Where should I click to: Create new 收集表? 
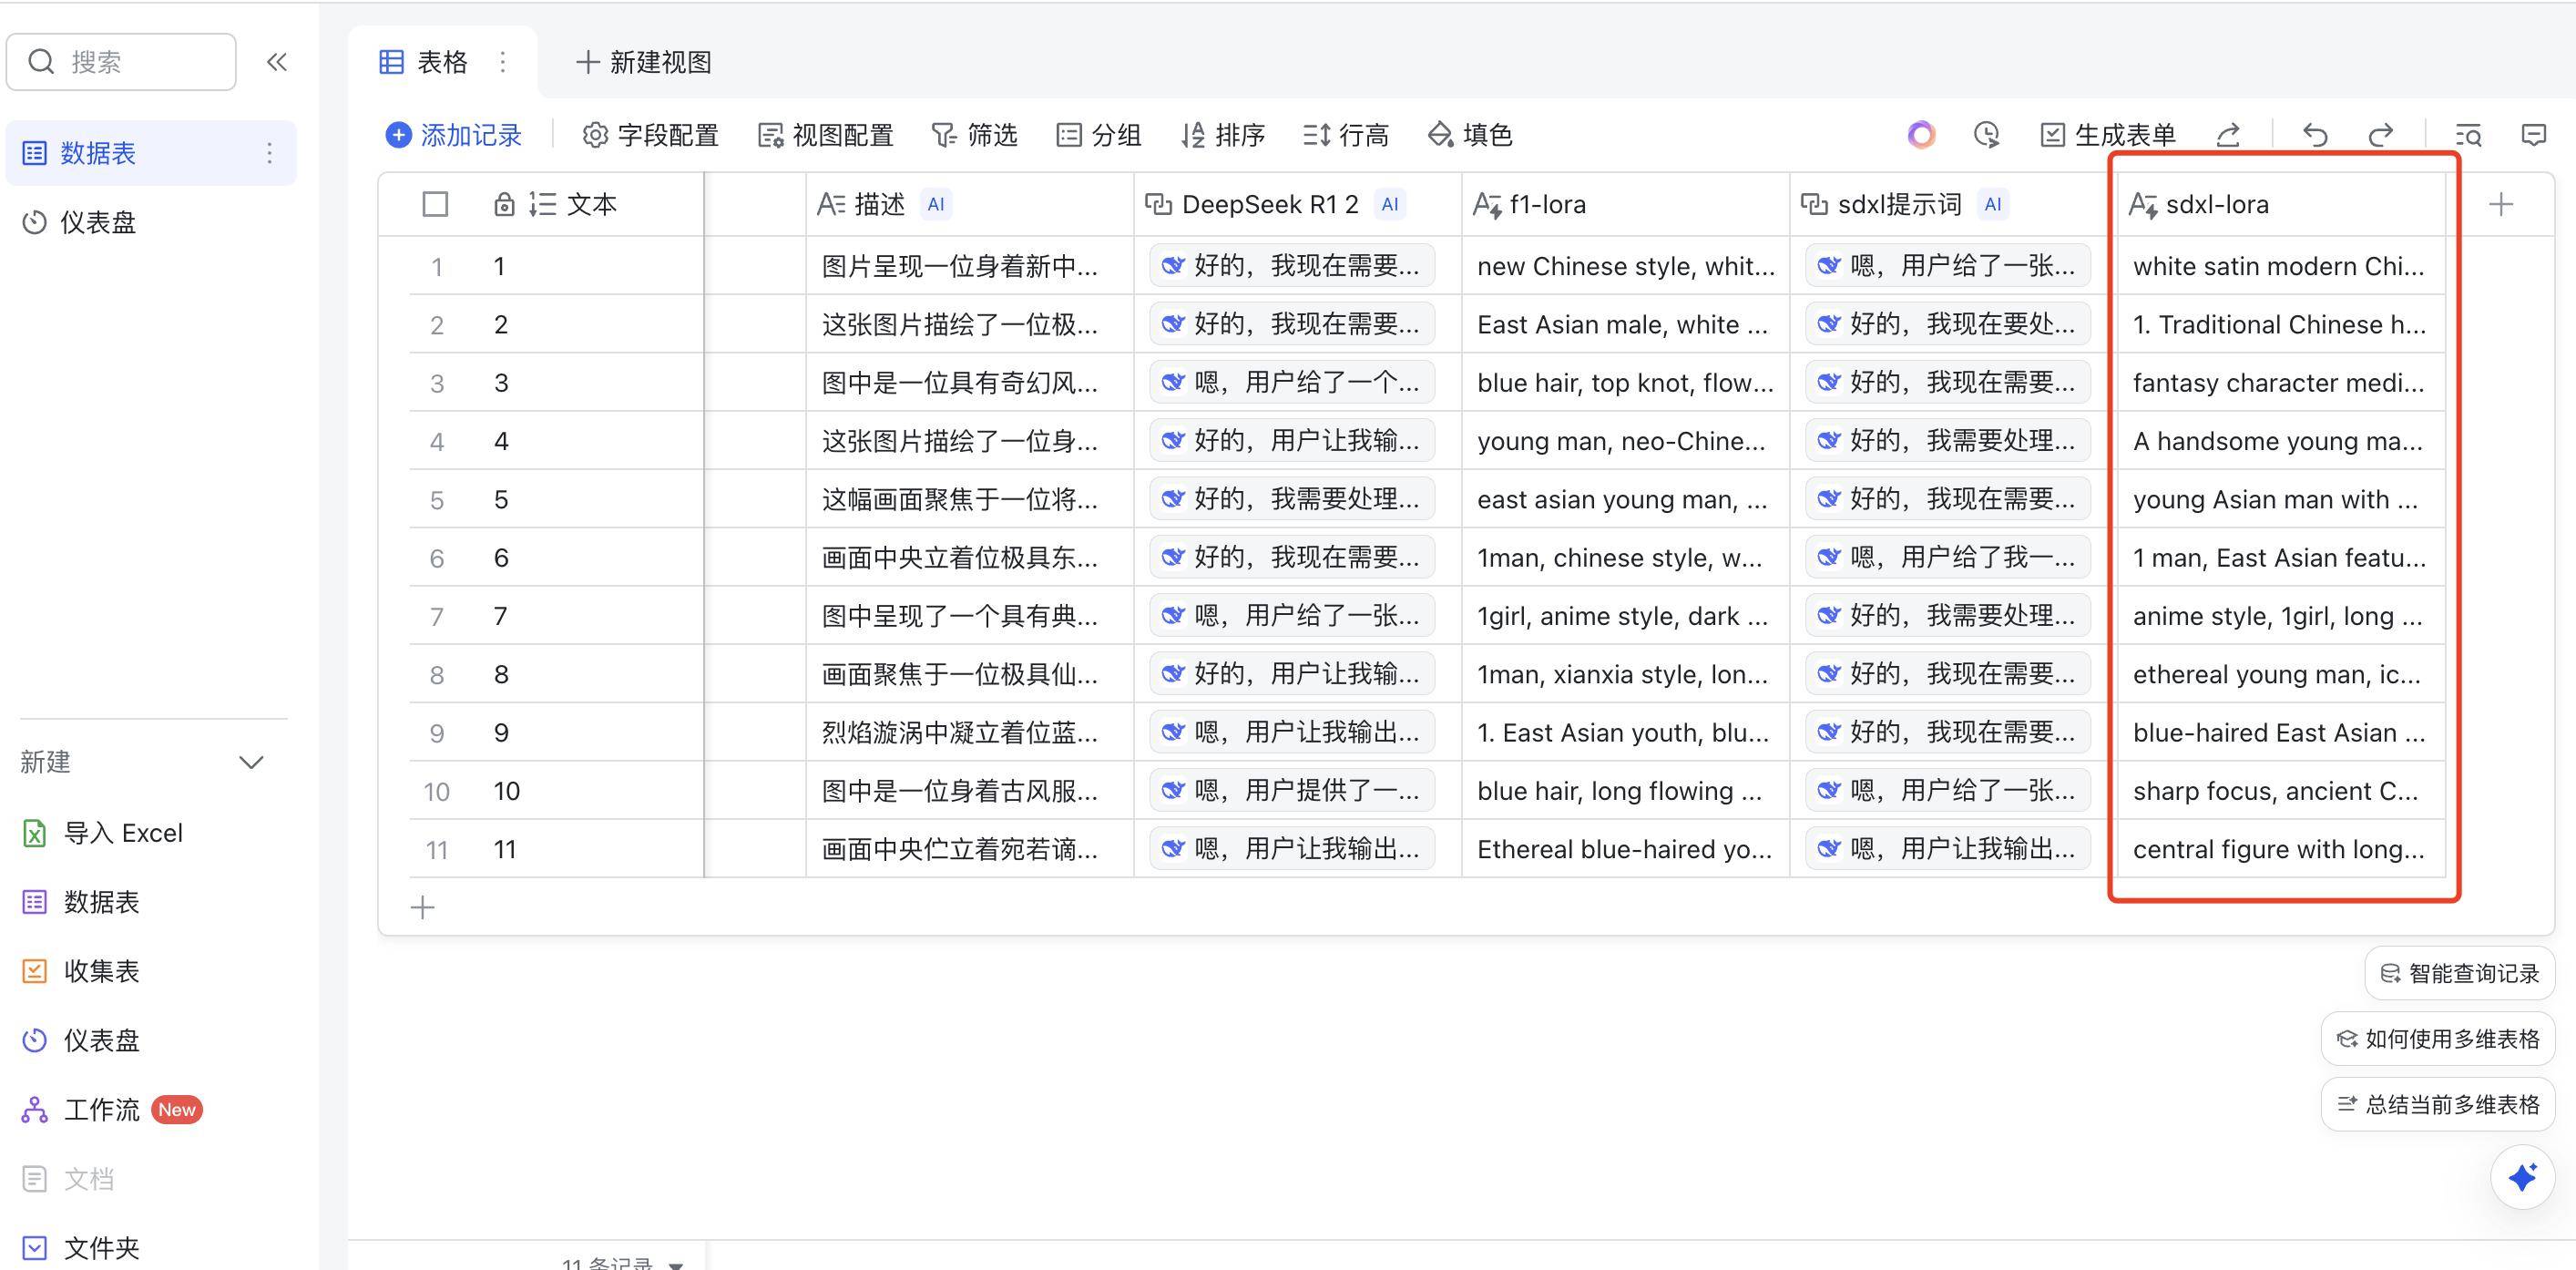81,971
